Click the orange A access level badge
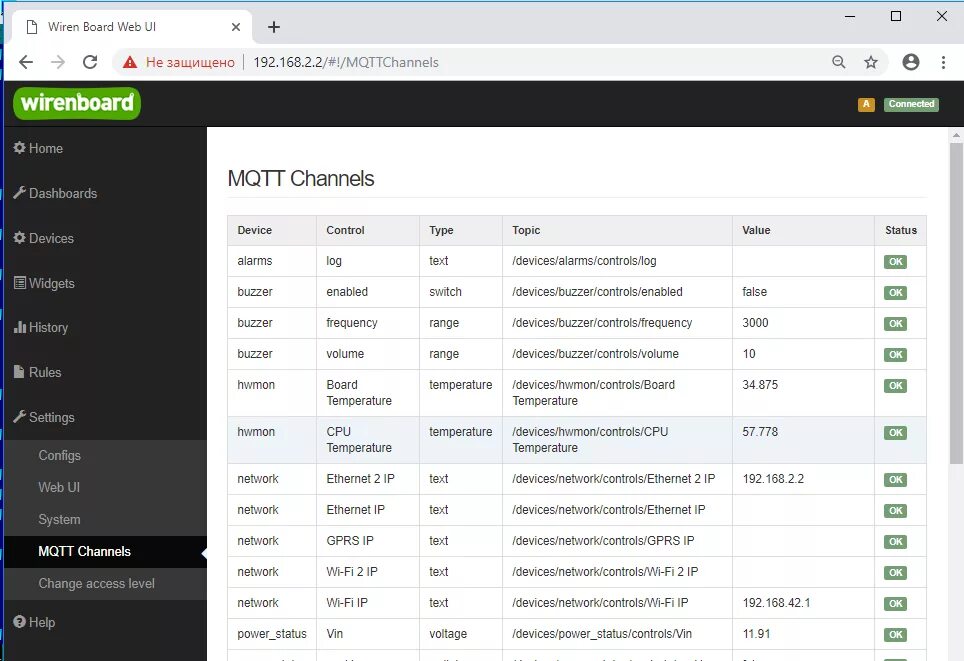This screenshot has height=661, width=964. pos(866,104)
